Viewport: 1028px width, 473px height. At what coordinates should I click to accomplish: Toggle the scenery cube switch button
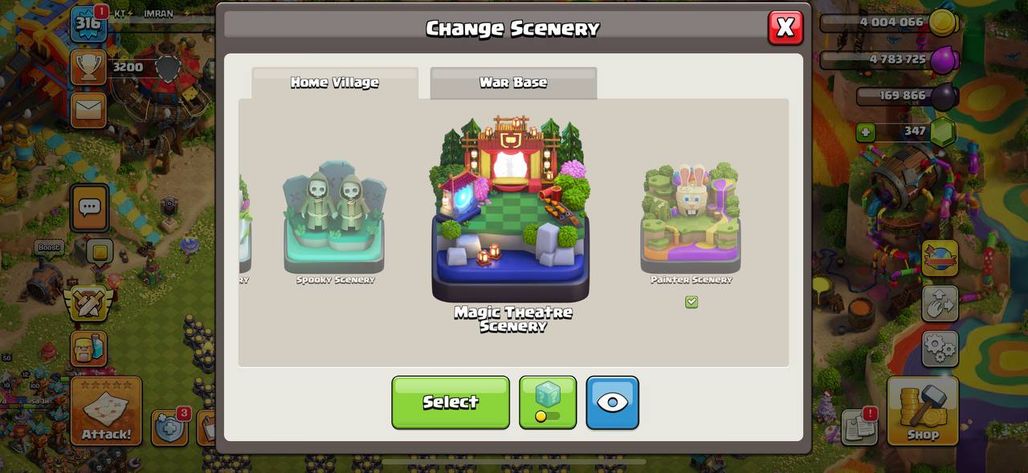tap(548, 403)
